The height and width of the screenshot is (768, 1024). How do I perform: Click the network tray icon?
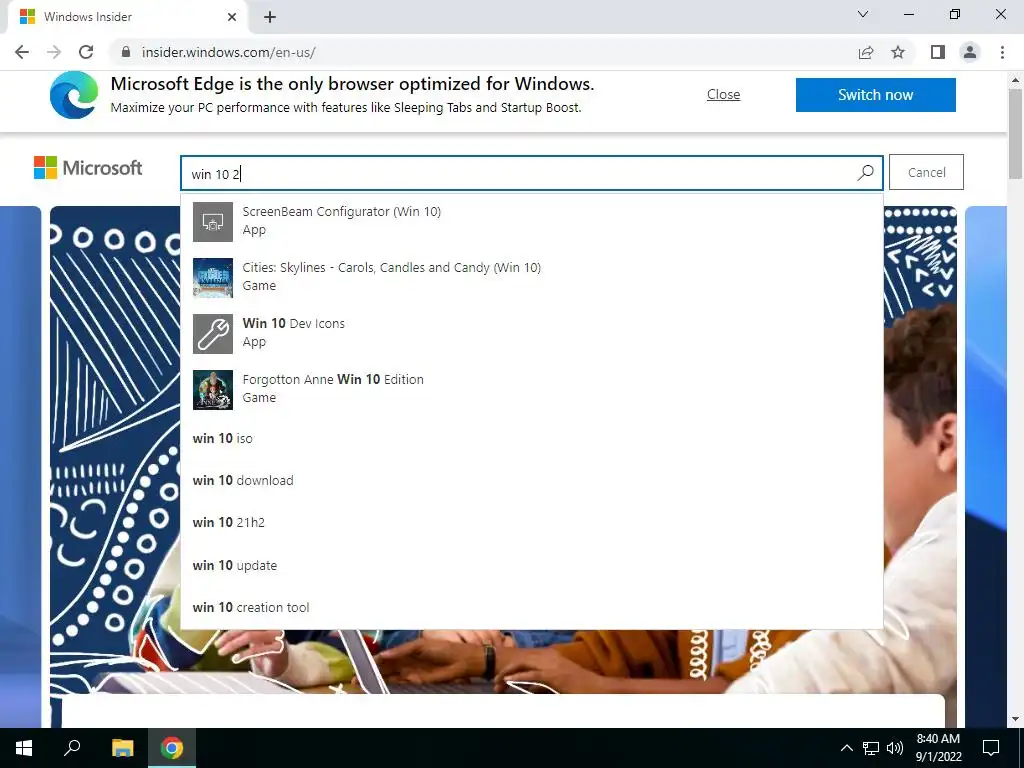click(871, 748)
